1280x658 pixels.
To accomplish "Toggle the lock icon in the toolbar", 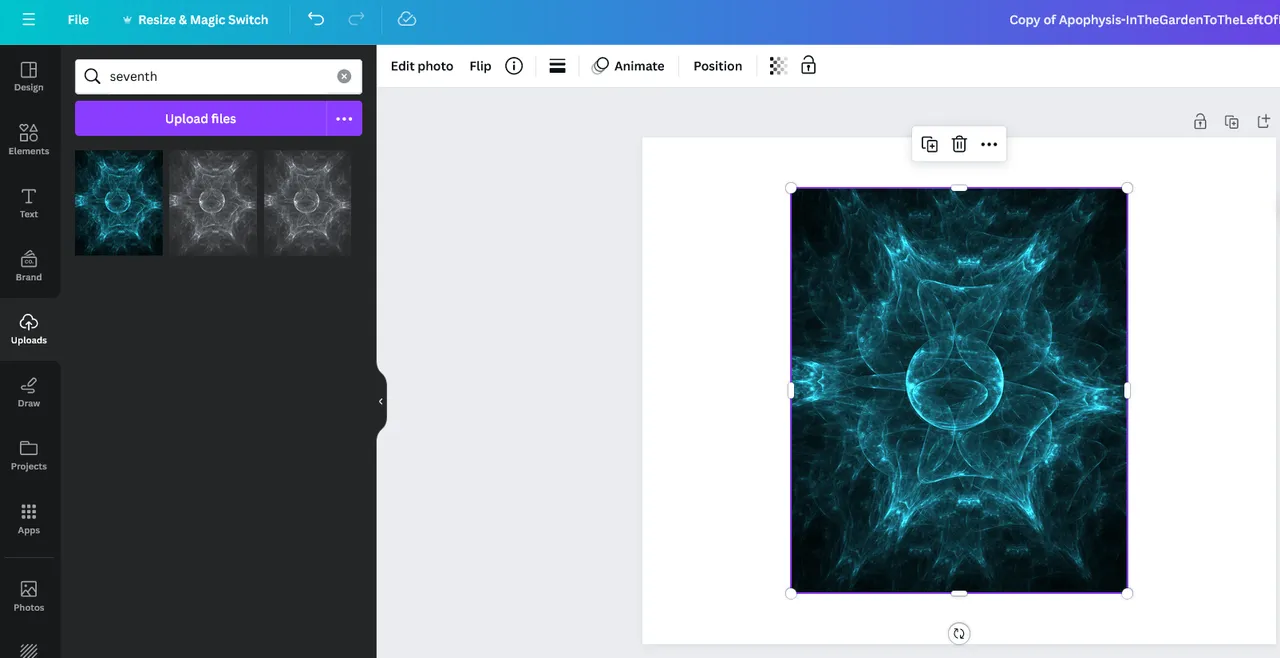I will tap(808, 66).
